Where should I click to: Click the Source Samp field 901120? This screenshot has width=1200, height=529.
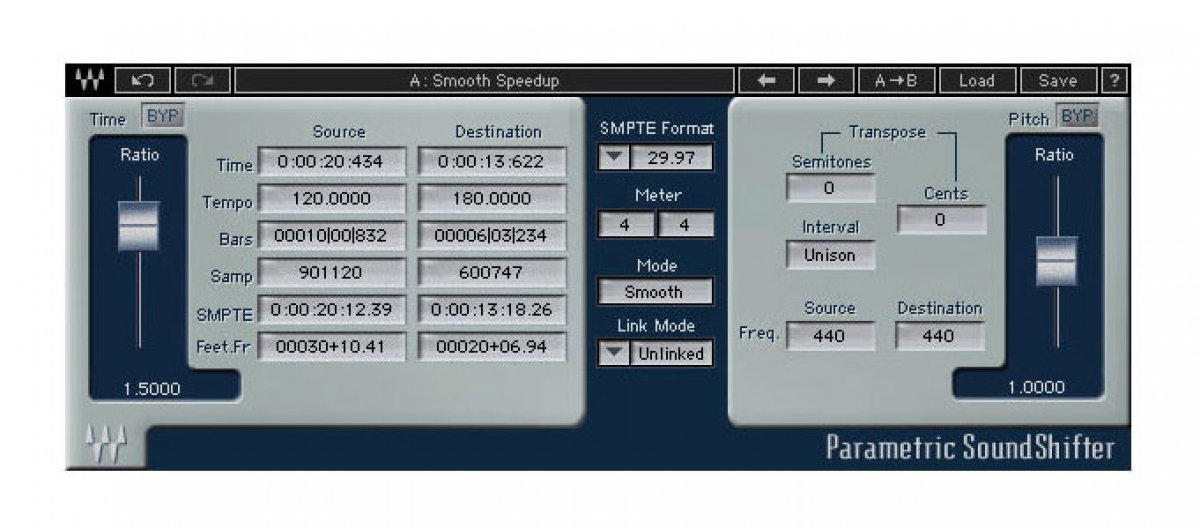(x=332, y=273)
